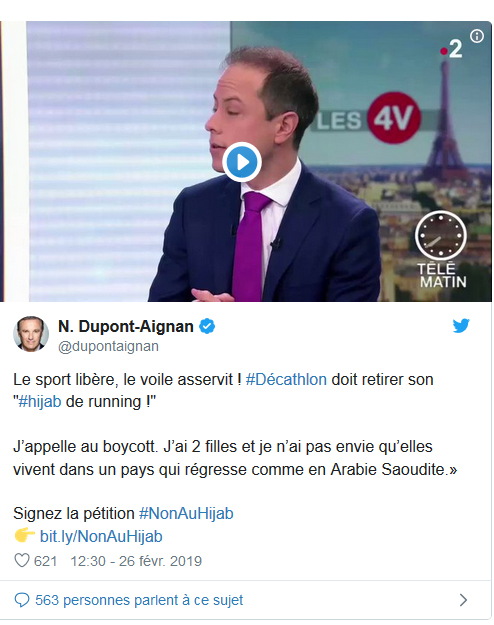This screenshot has width=494, height=625.
Task: Open the video info icon
Action: pos(477,36)
